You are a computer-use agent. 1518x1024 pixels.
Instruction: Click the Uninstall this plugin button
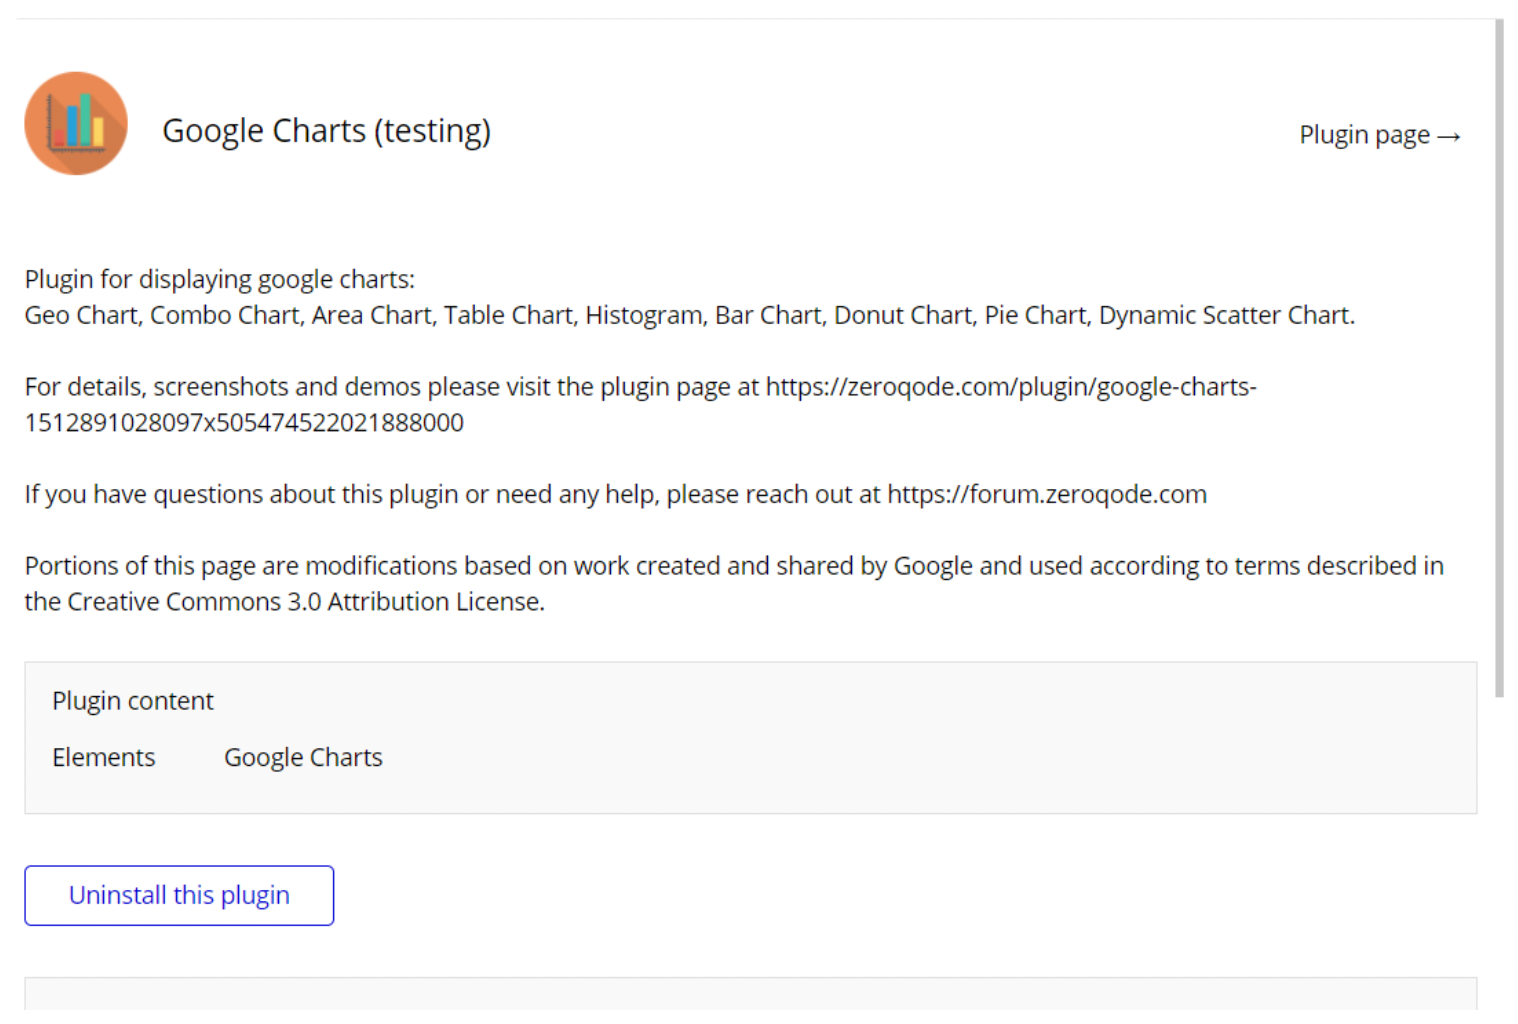(x=179, y=895)
